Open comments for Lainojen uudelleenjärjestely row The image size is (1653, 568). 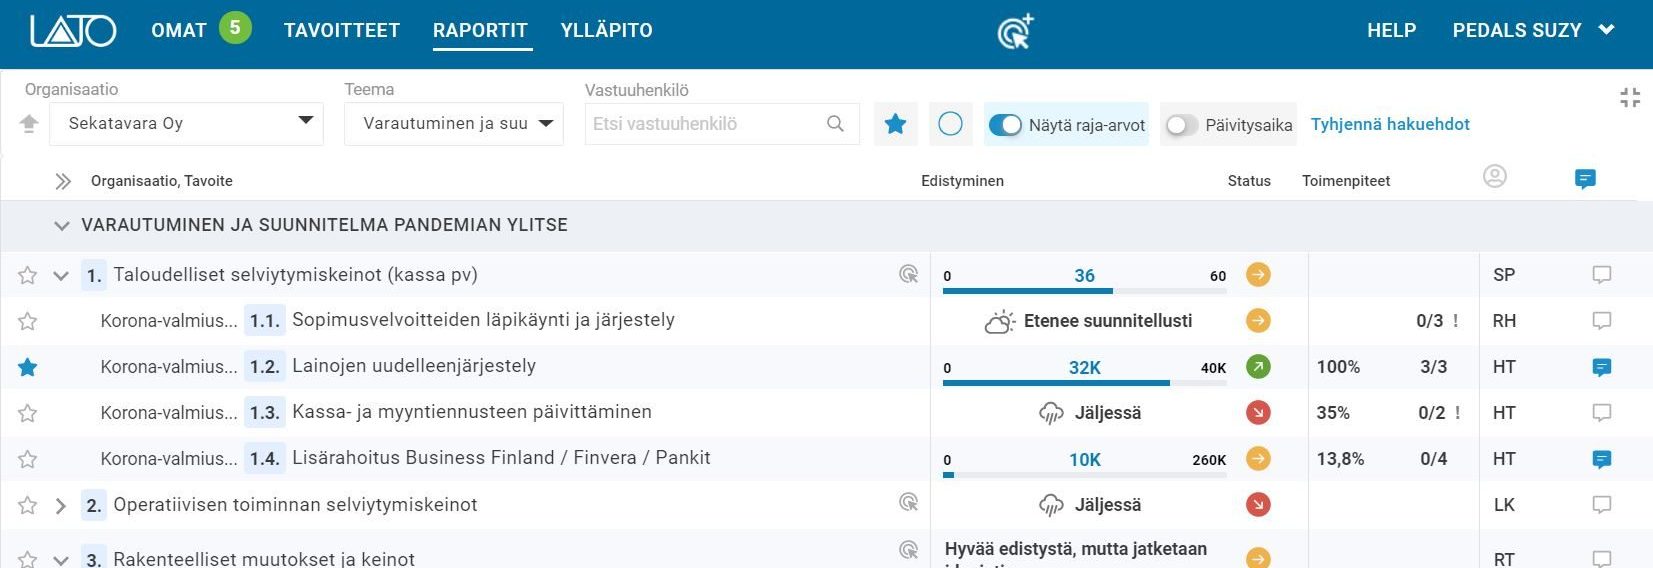[x=1601, y=367]
